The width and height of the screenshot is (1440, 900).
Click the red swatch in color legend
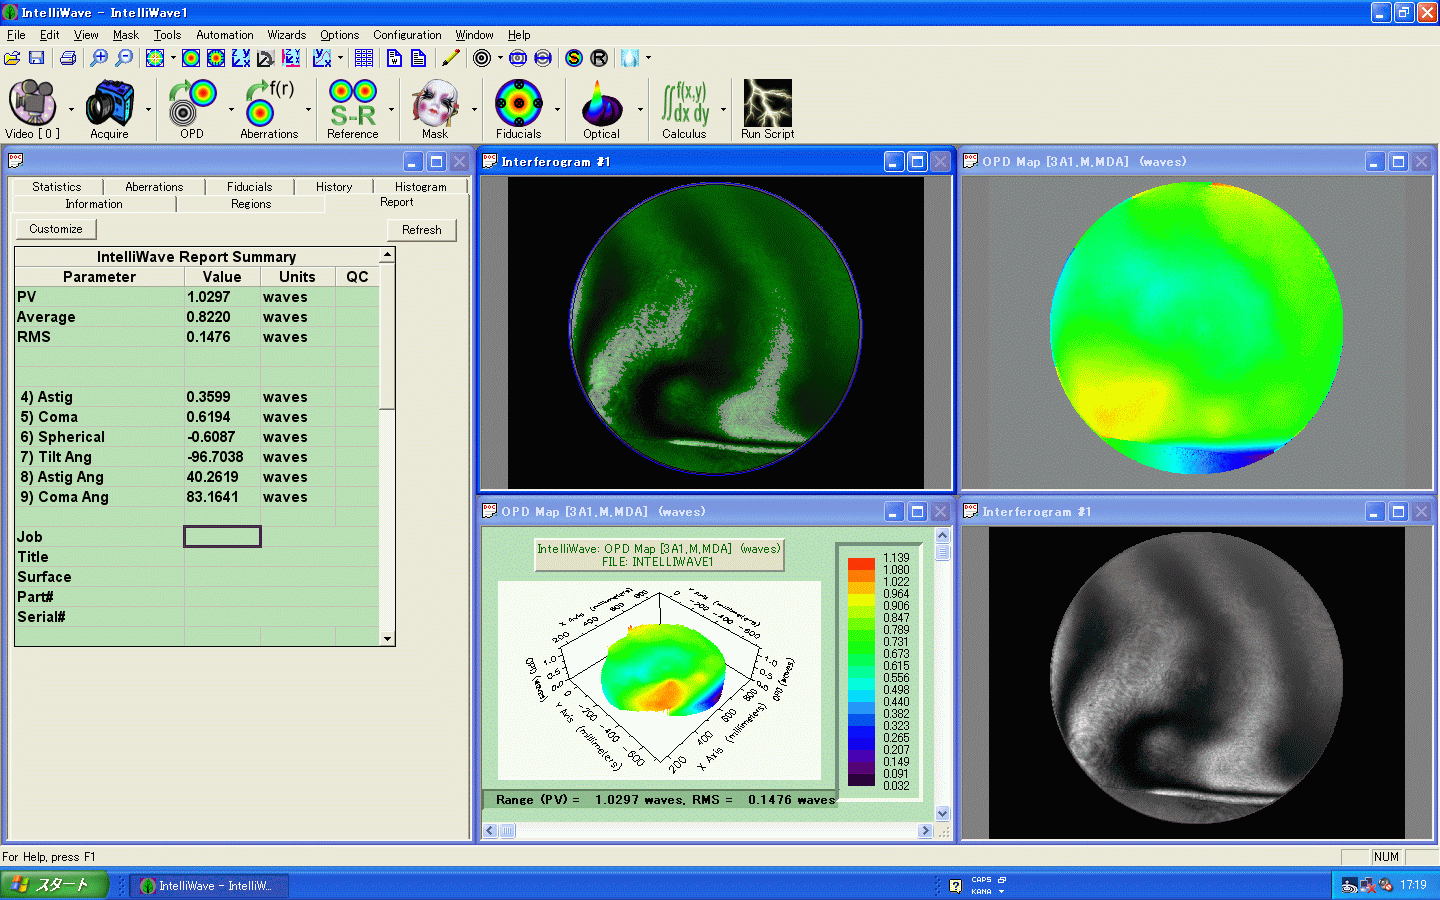(x=861, y=565)
